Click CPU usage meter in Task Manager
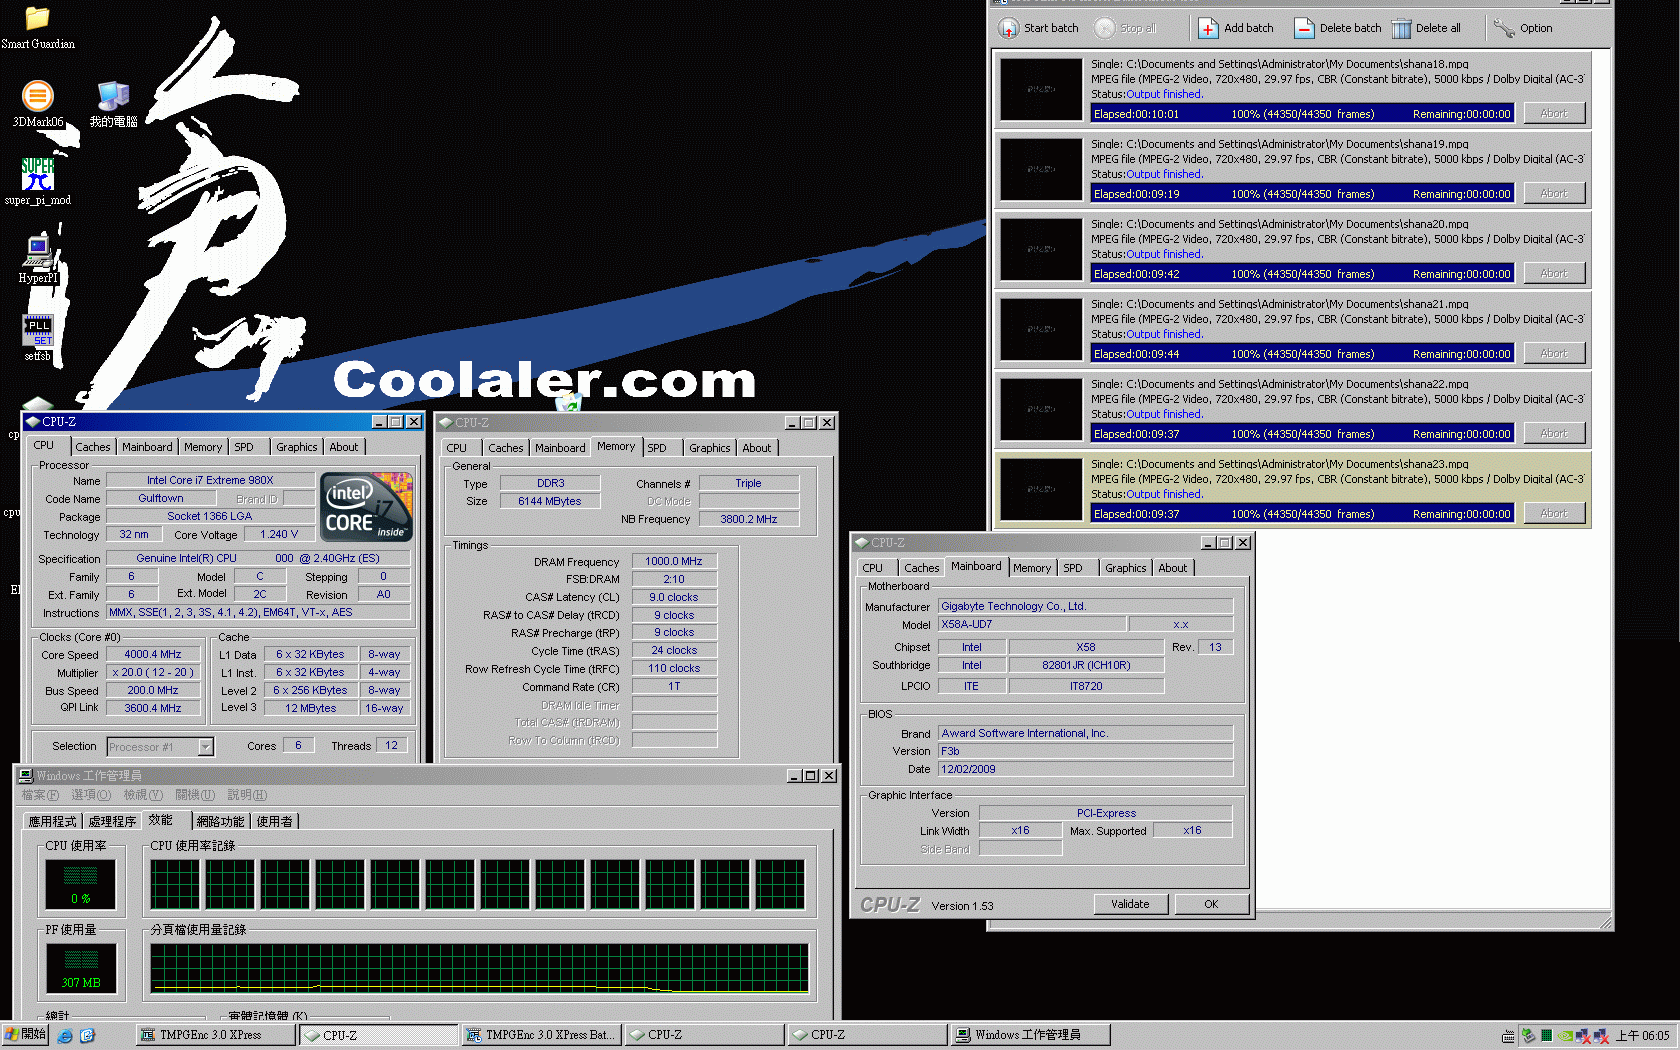The height and width of the screenshot is (1050, 1680). click(x=81, y=885)
